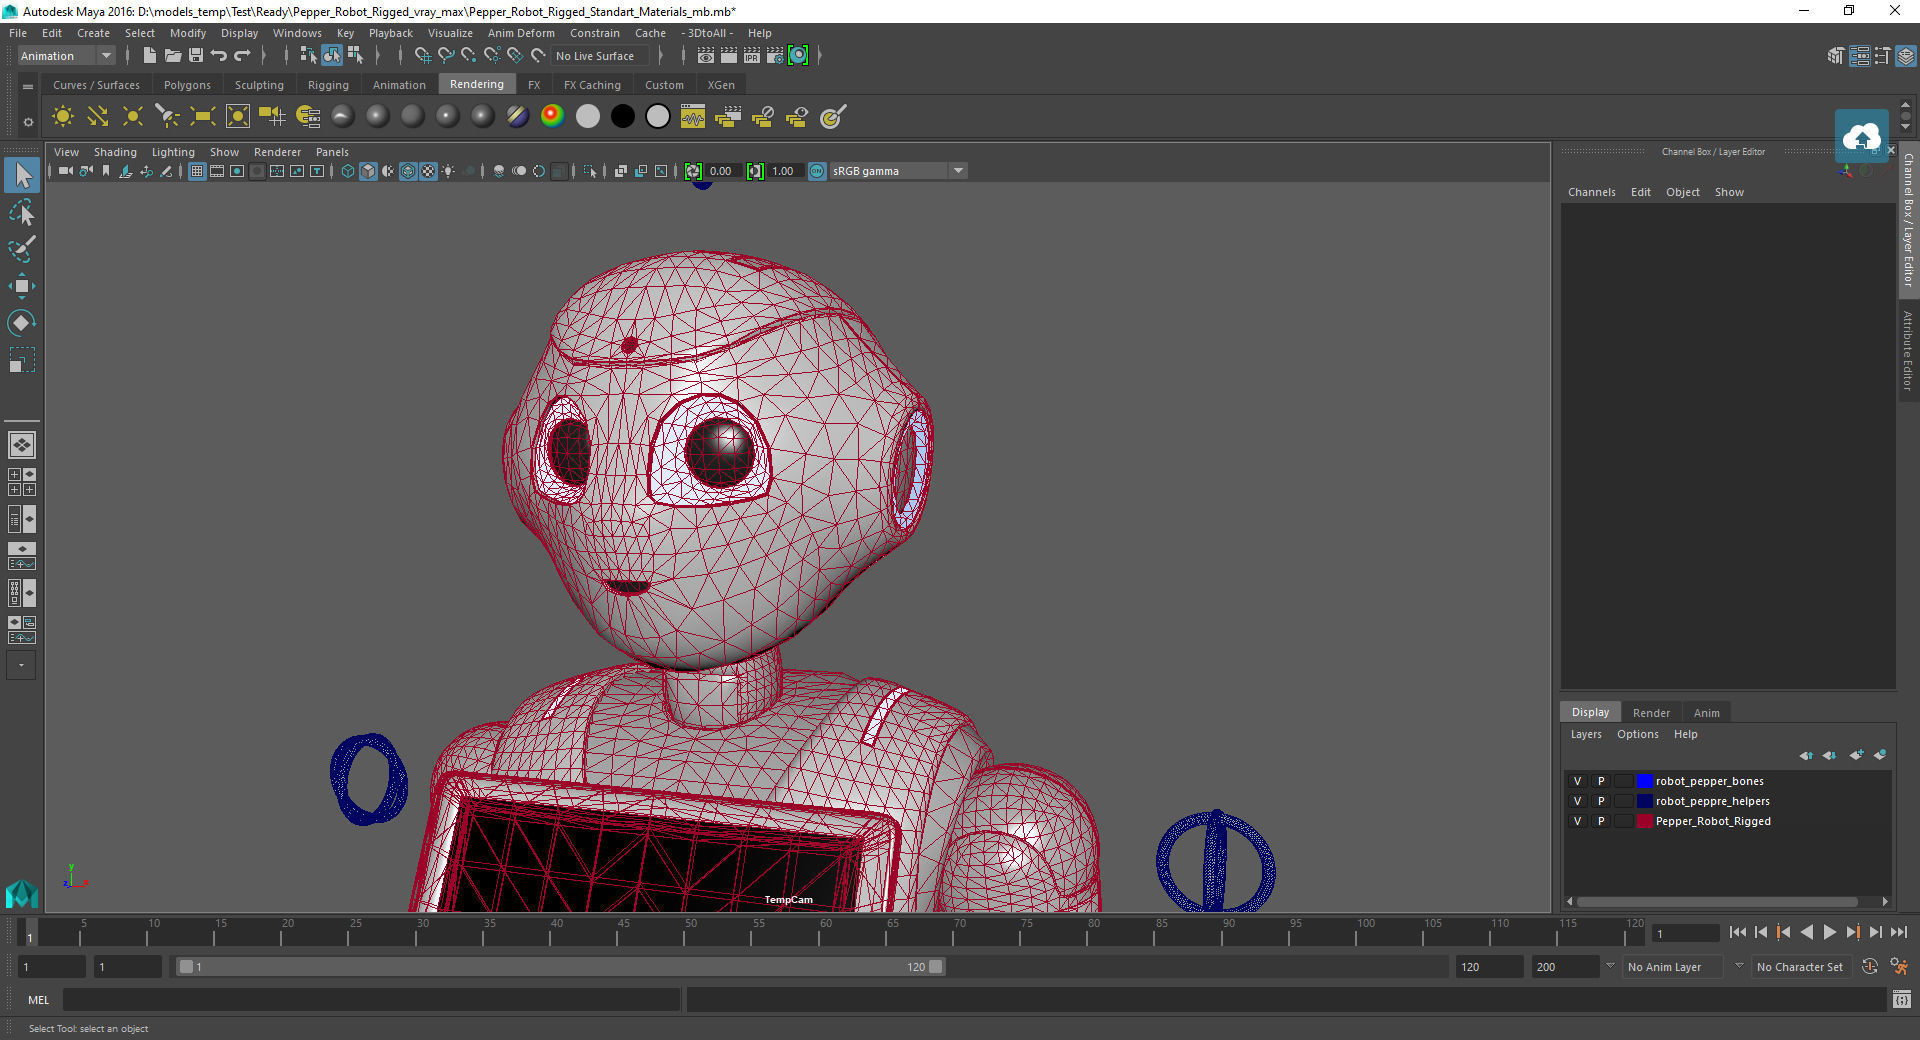1920x1040 pixels.
Task: Click the black material sphere shelf icon
Action: [x=622, y=116]
